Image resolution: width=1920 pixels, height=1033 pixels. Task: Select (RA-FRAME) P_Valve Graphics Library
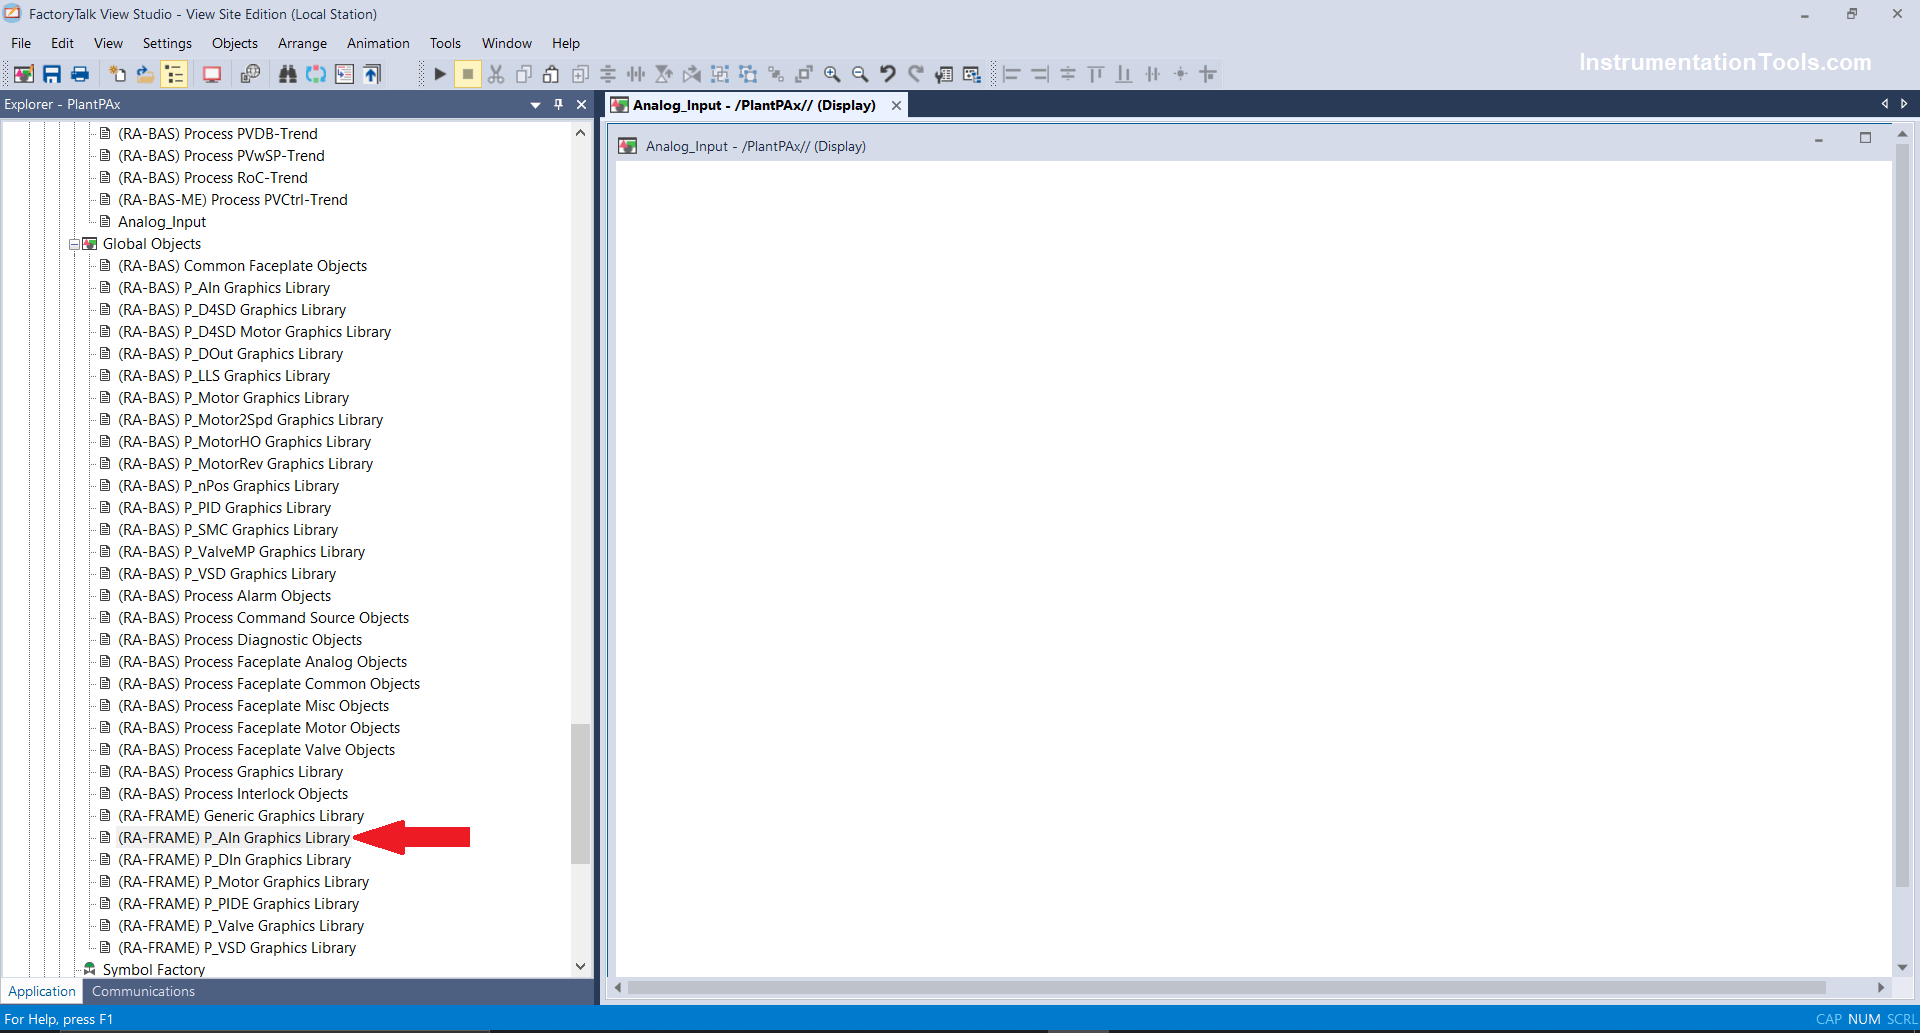coord(241,926)
